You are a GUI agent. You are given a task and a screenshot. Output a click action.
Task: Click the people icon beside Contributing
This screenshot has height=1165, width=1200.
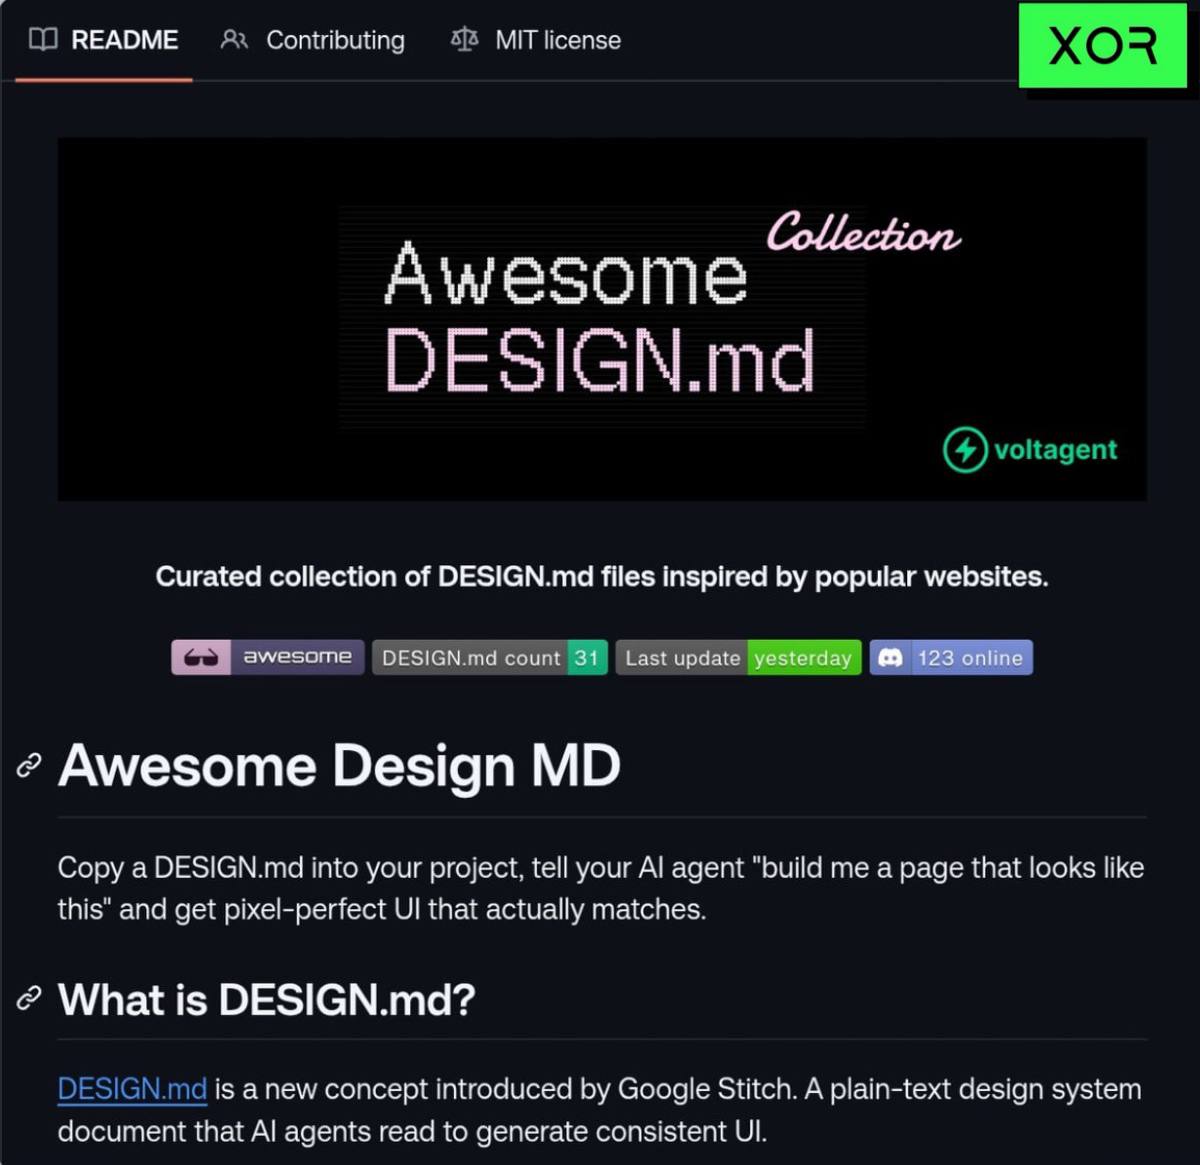(234, 40)
